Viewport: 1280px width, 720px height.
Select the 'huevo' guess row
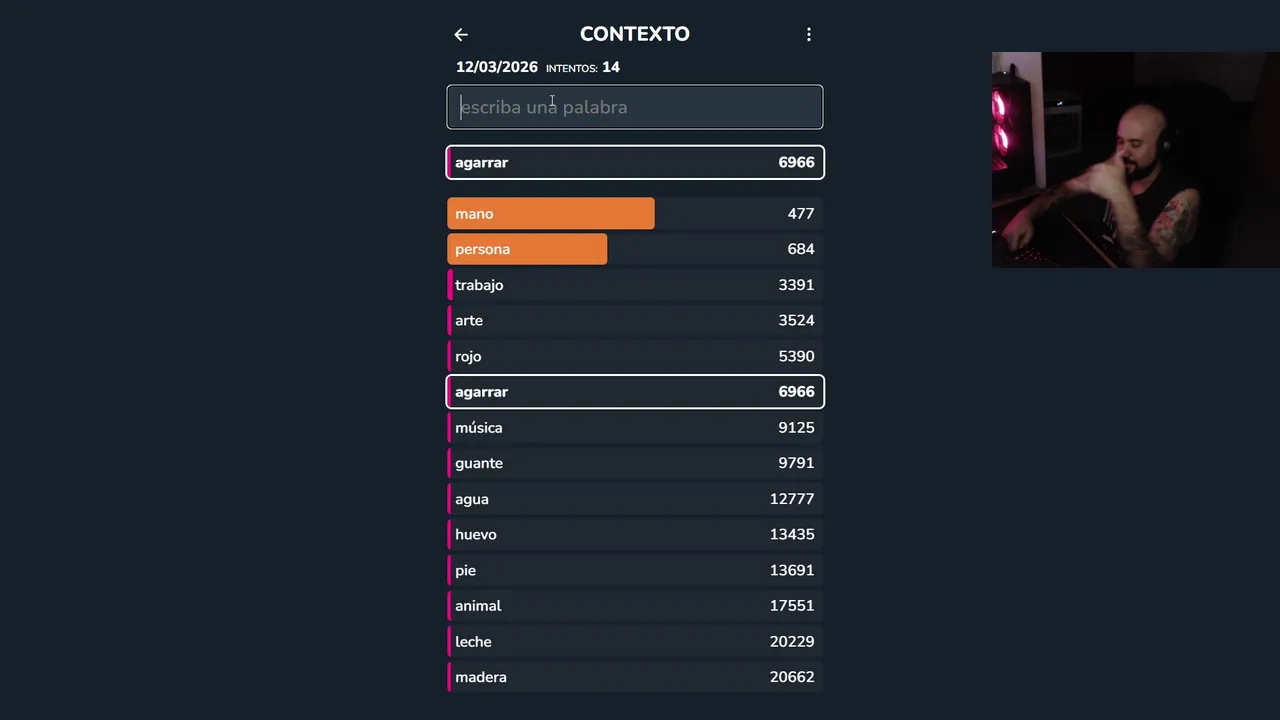635,535
